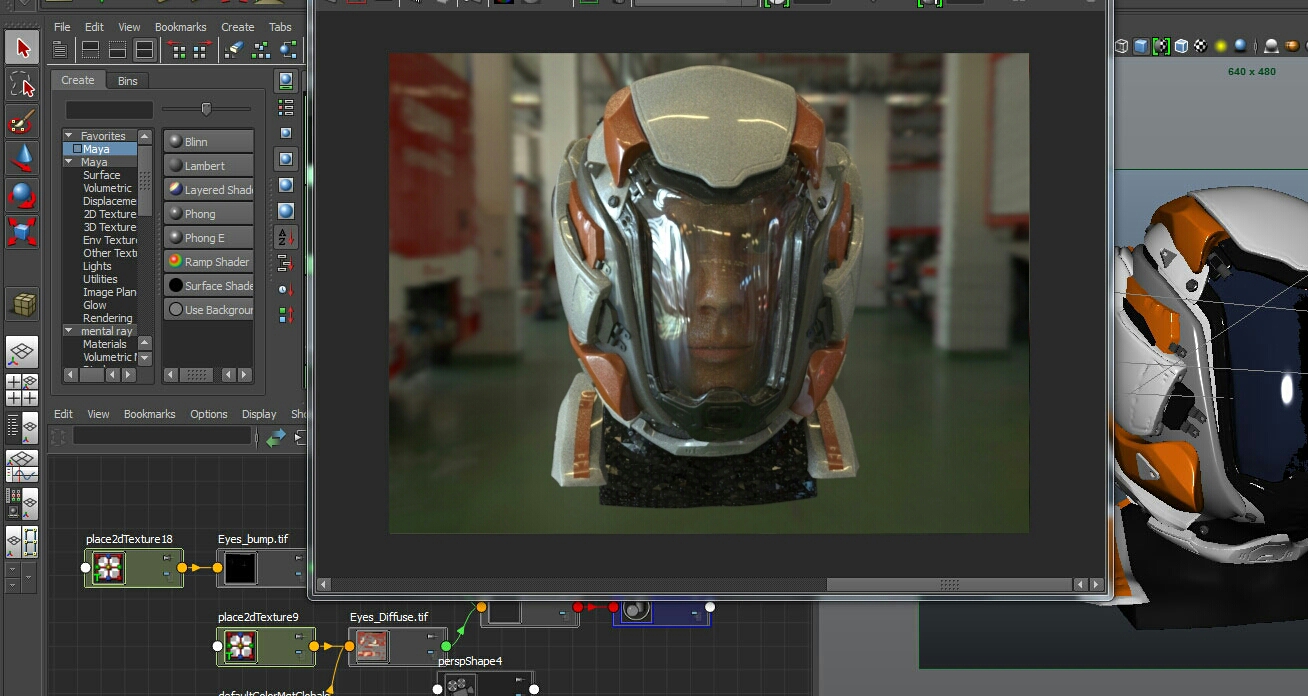Switch to single perspective view layout
This screenshot has height=696, width=1308.
(x=22, y=352)
